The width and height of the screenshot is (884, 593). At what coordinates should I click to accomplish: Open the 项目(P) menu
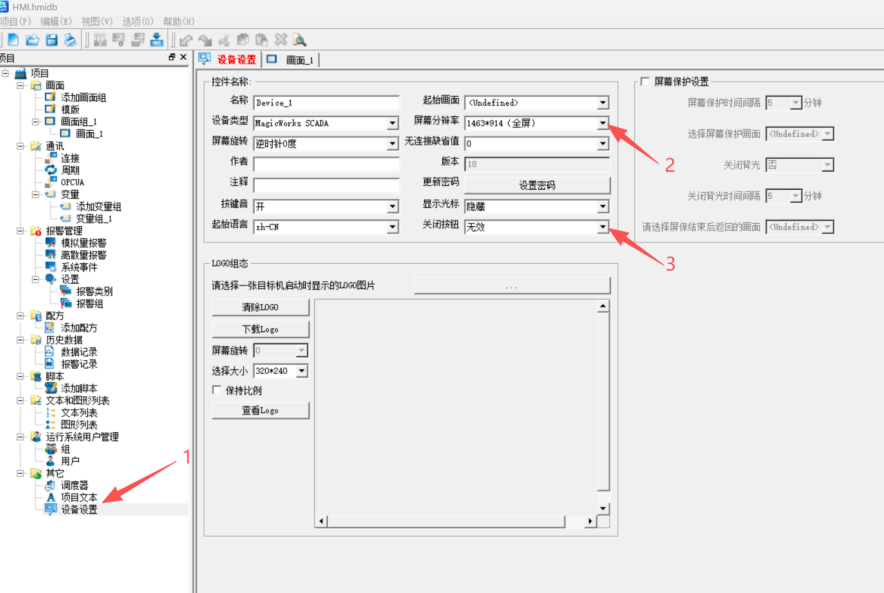click(15, 21)
